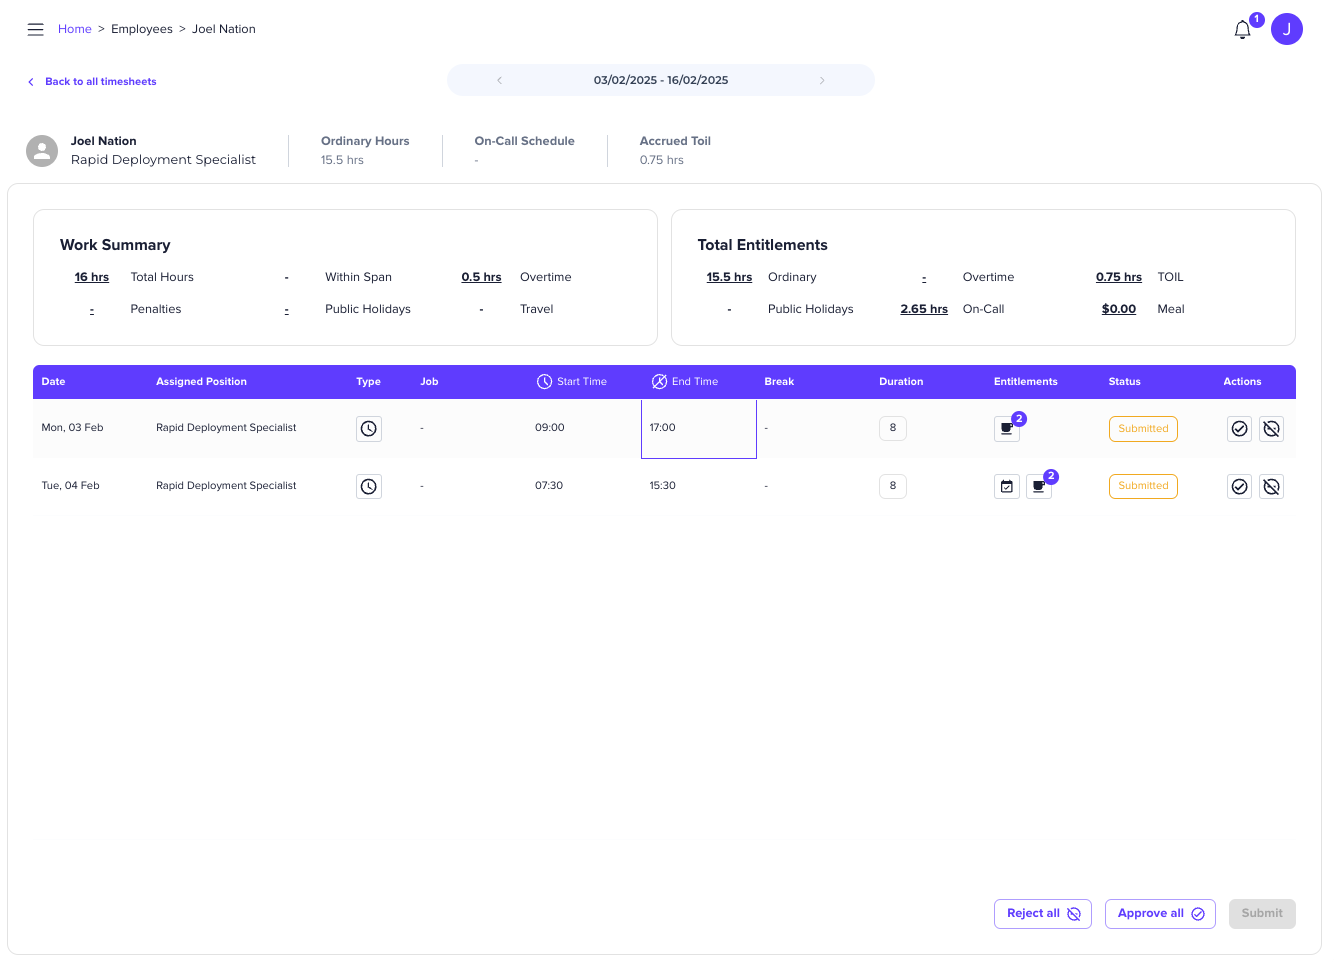Go to previous pay period
The image size is (1334, 962).
[499, 80]
